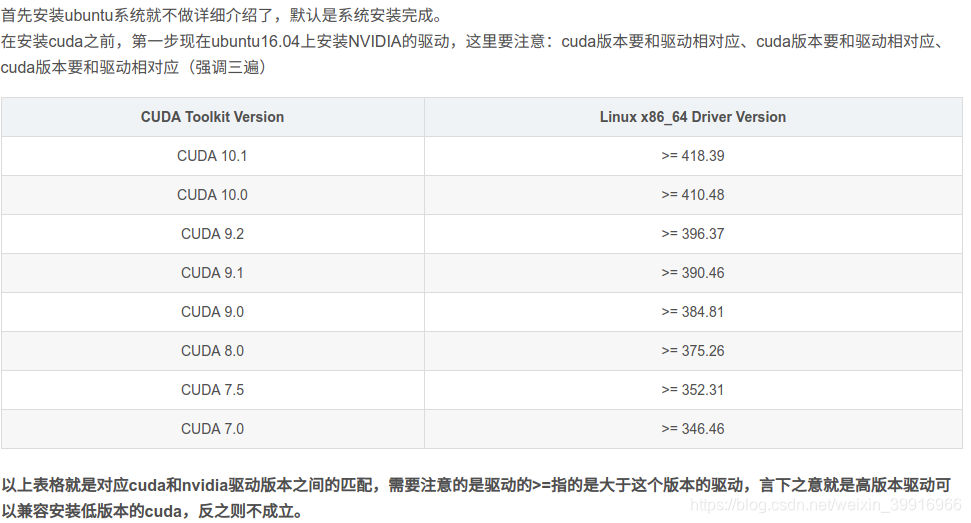Click the '>= 418.39' driver version cell

693,156
